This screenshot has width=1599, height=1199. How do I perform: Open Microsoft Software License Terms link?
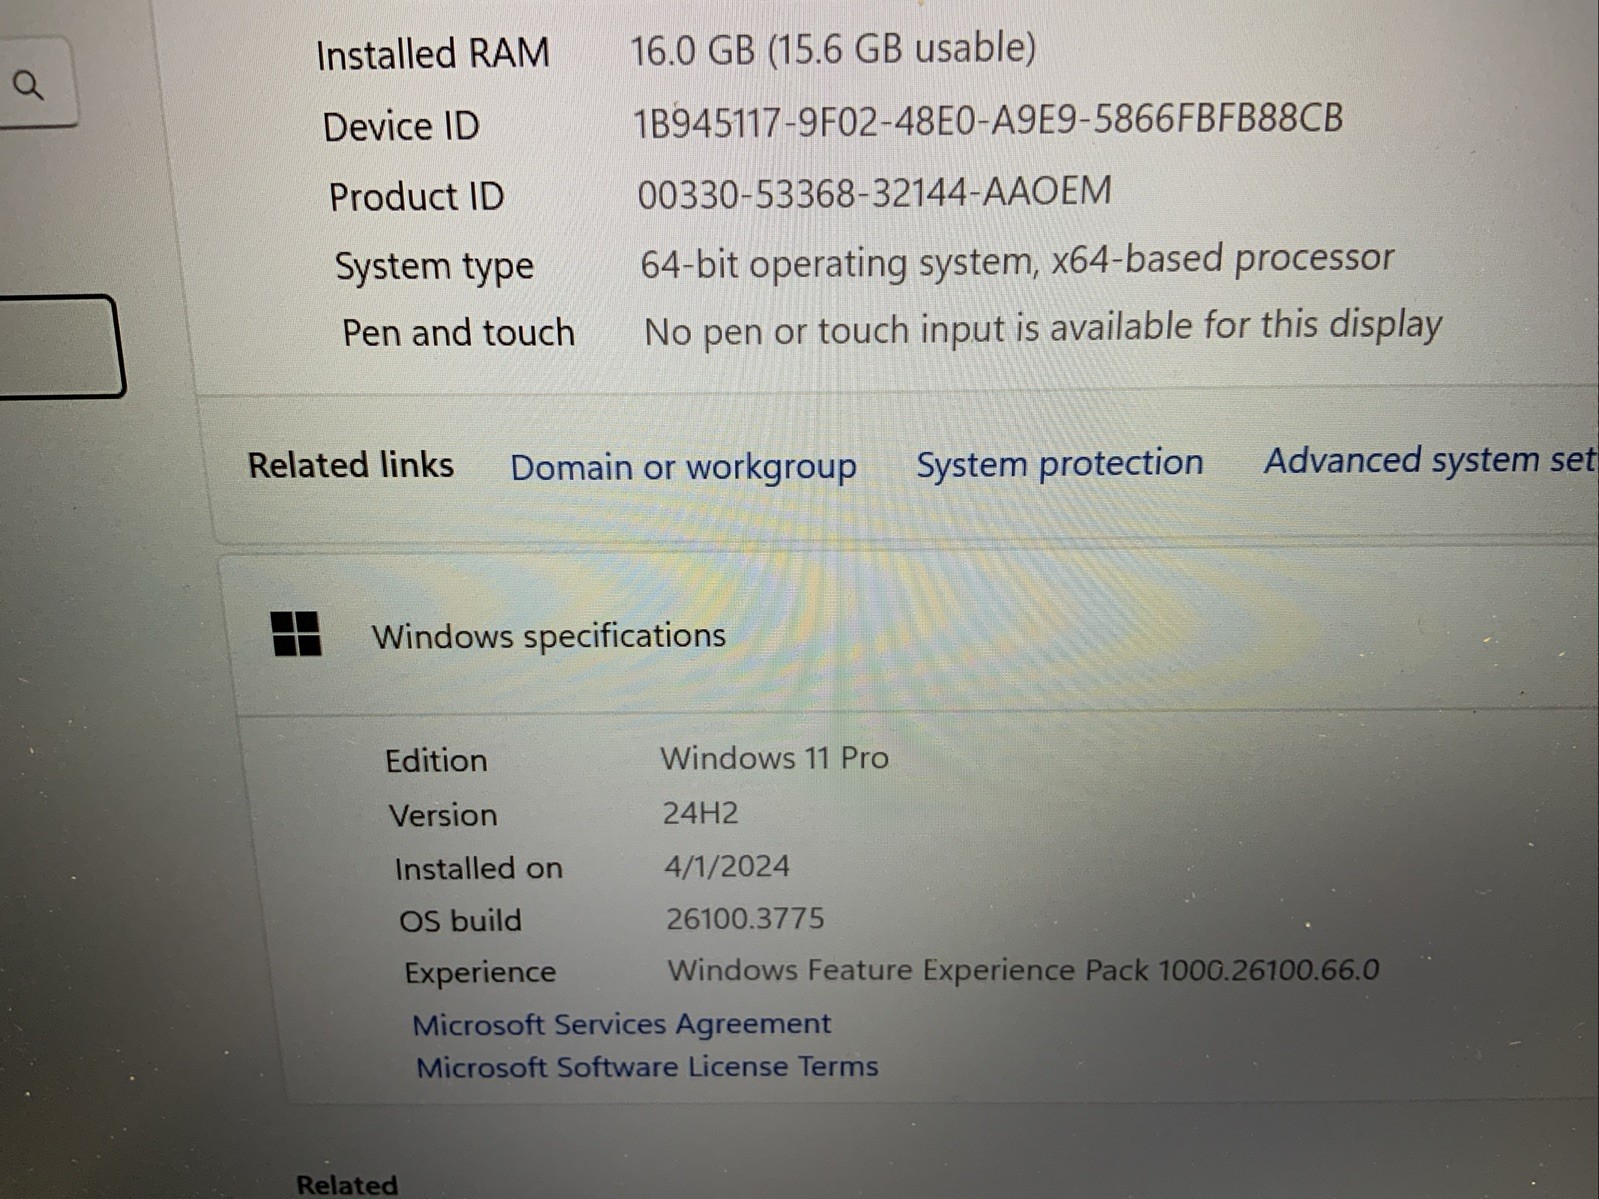(647, 1067)
